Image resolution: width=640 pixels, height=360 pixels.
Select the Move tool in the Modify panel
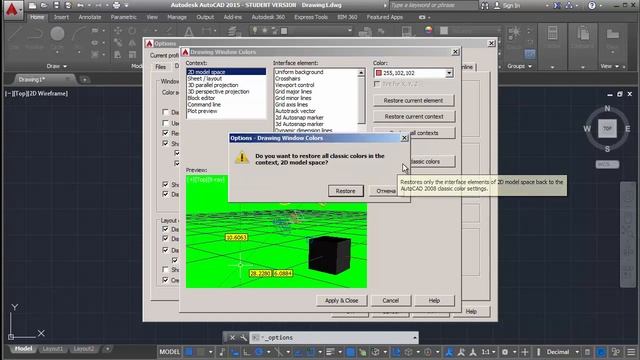(x=118, y=31)
